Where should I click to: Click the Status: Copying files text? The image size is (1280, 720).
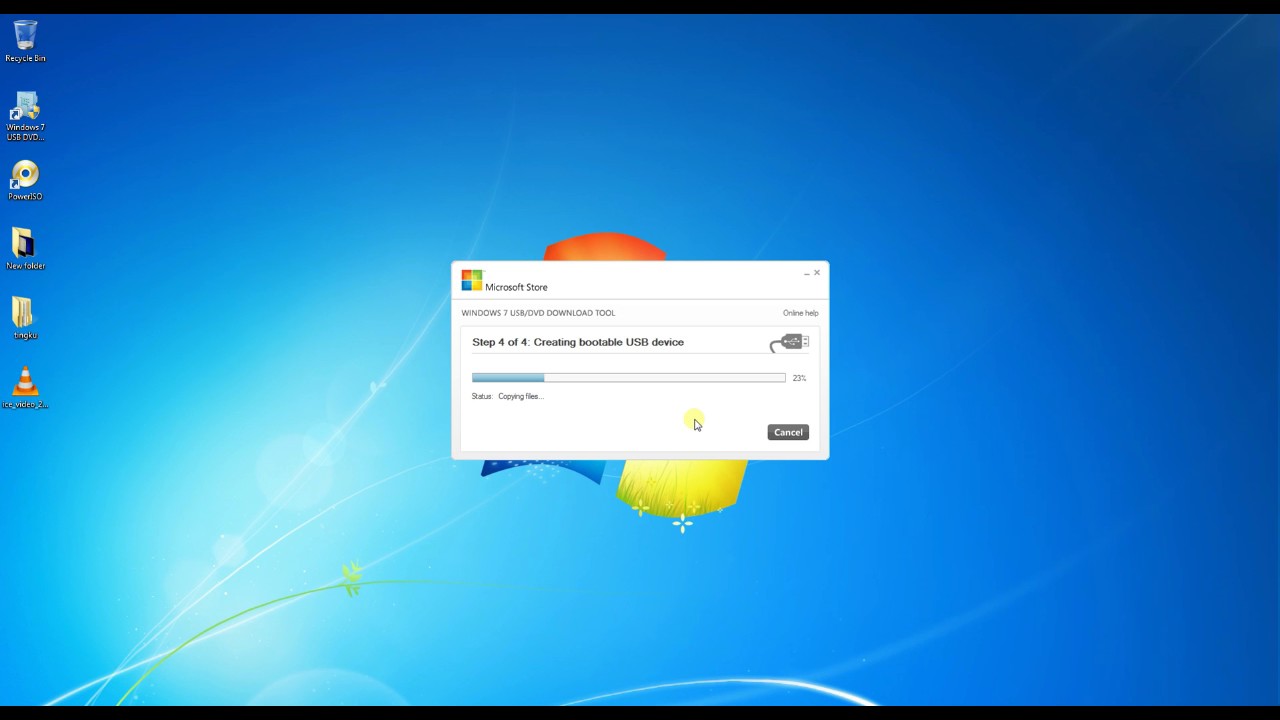507,396
